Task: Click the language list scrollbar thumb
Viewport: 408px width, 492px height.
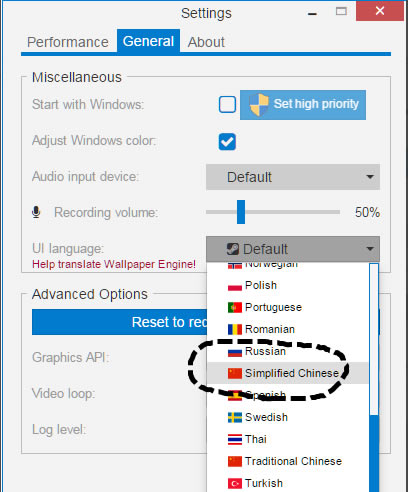Action: pos(374,453)
